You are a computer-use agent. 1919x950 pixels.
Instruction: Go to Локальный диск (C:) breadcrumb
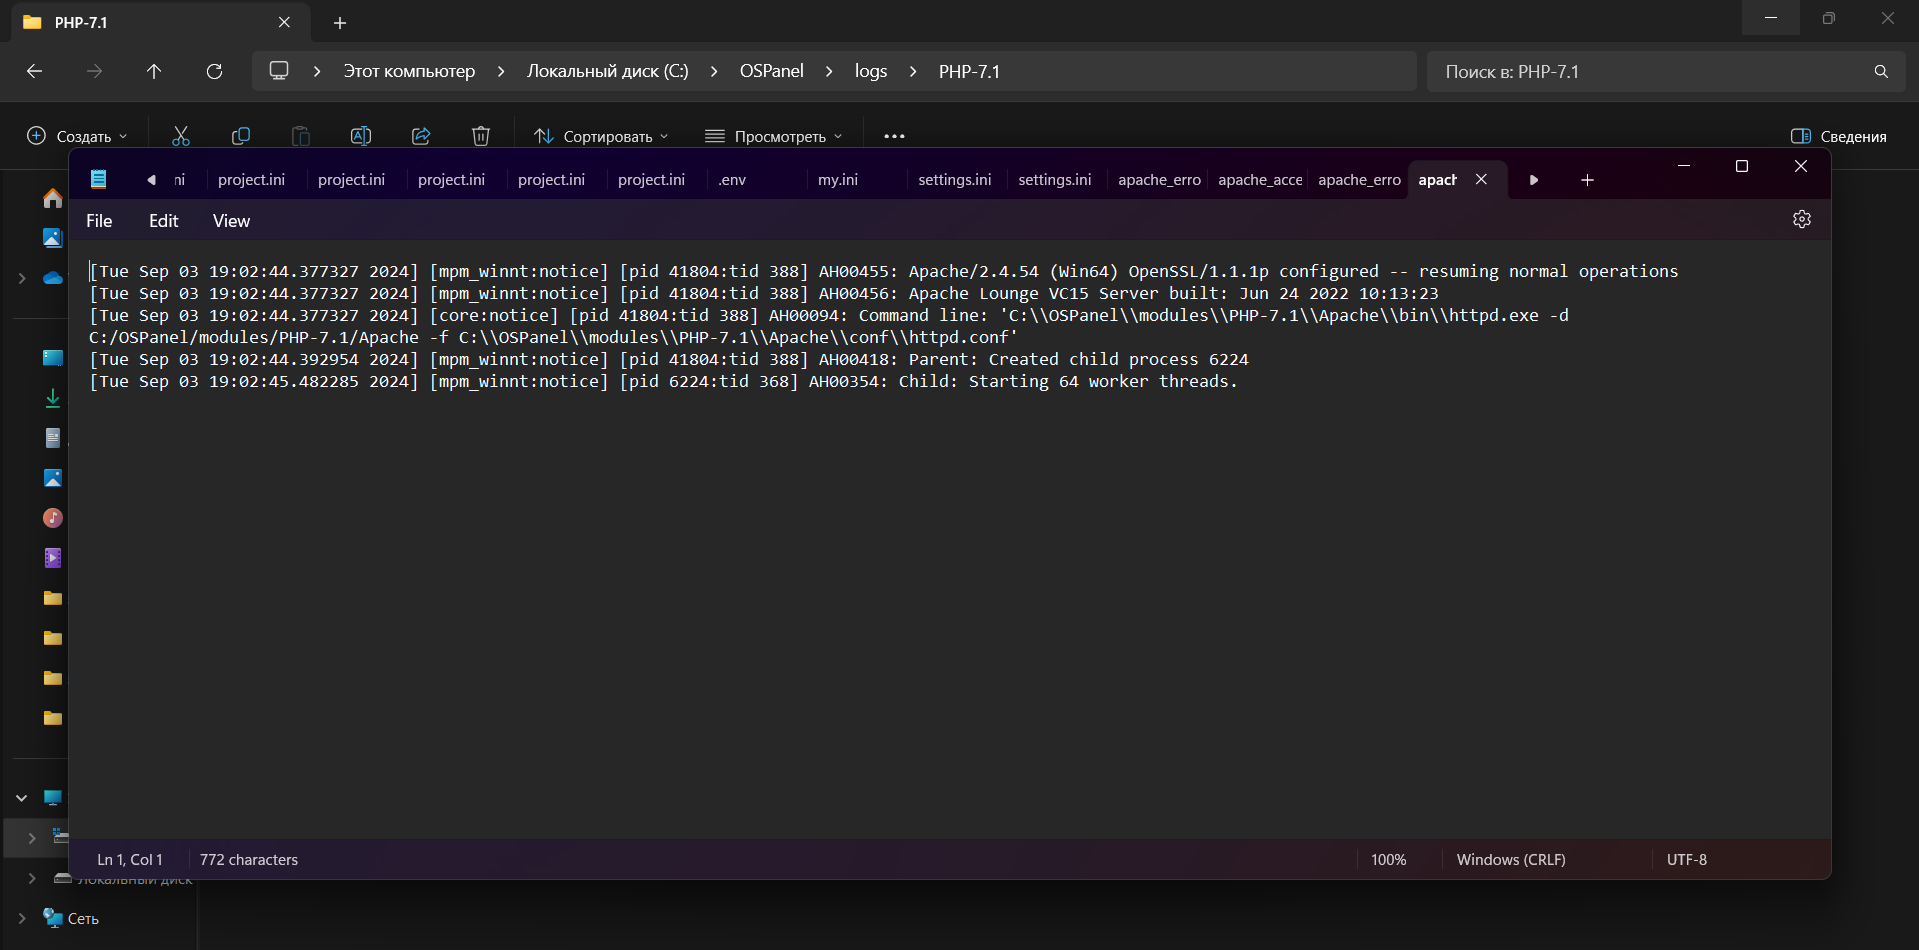(x=608, y=71)
